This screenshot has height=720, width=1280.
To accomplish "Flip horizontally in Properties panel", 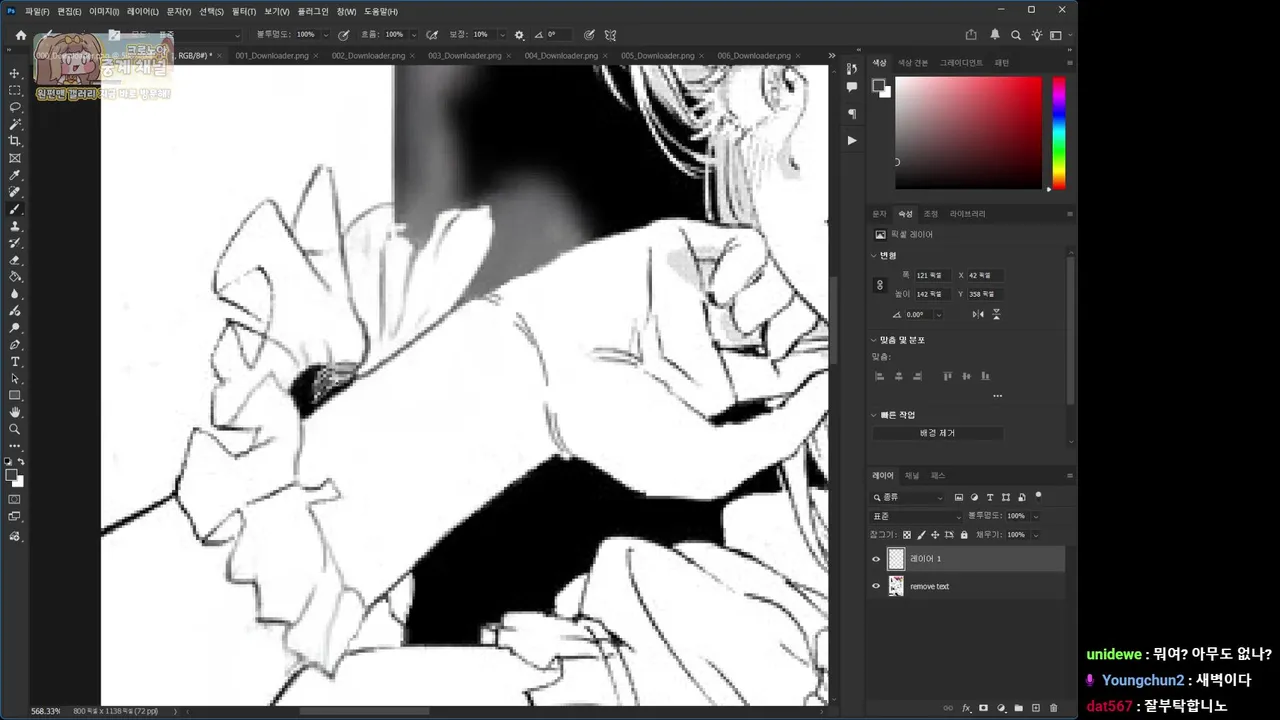I will [978, 314].
